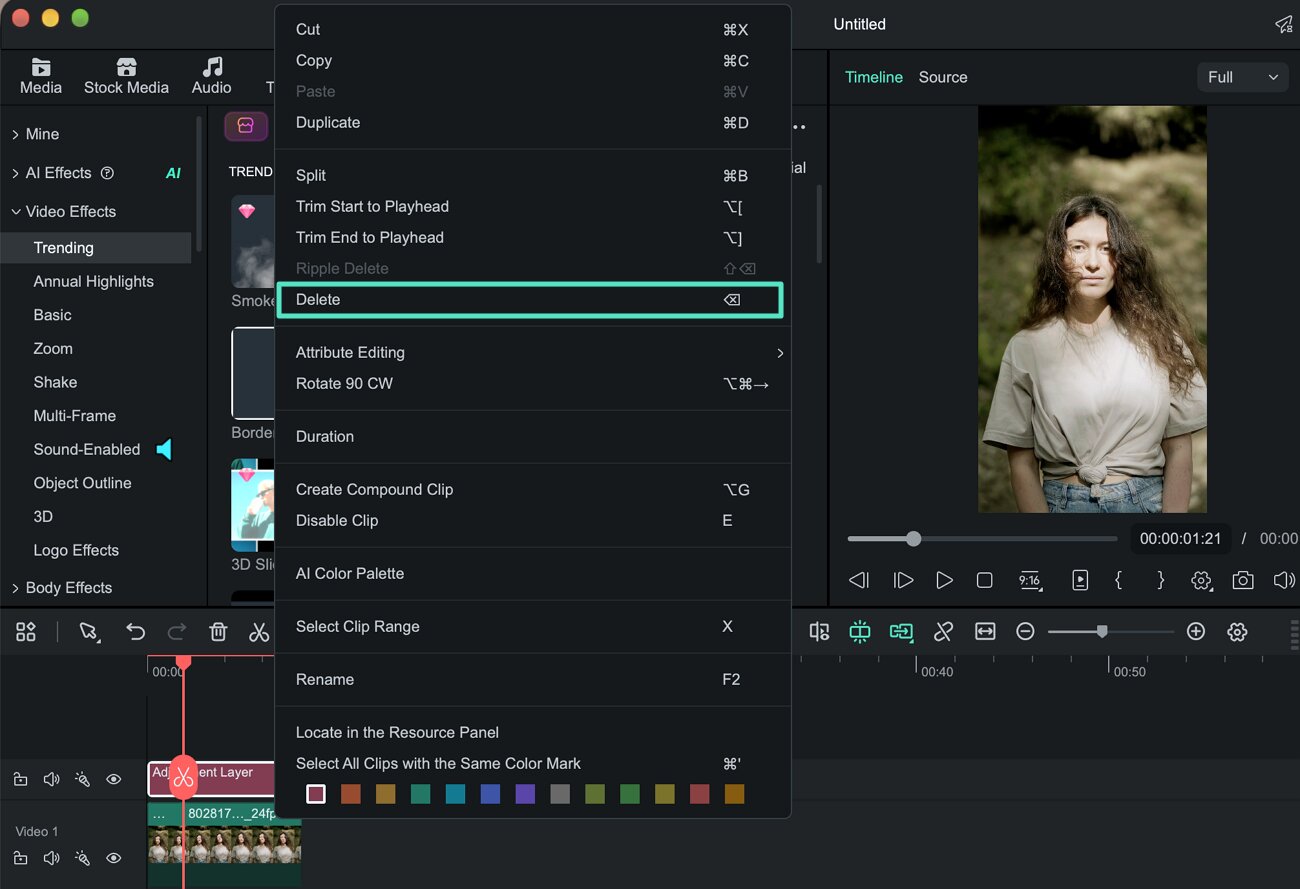1300x889 pixels.
Task: Hide the Adjustment Layer track with its eye icon
Action: [x=114, y=779]
